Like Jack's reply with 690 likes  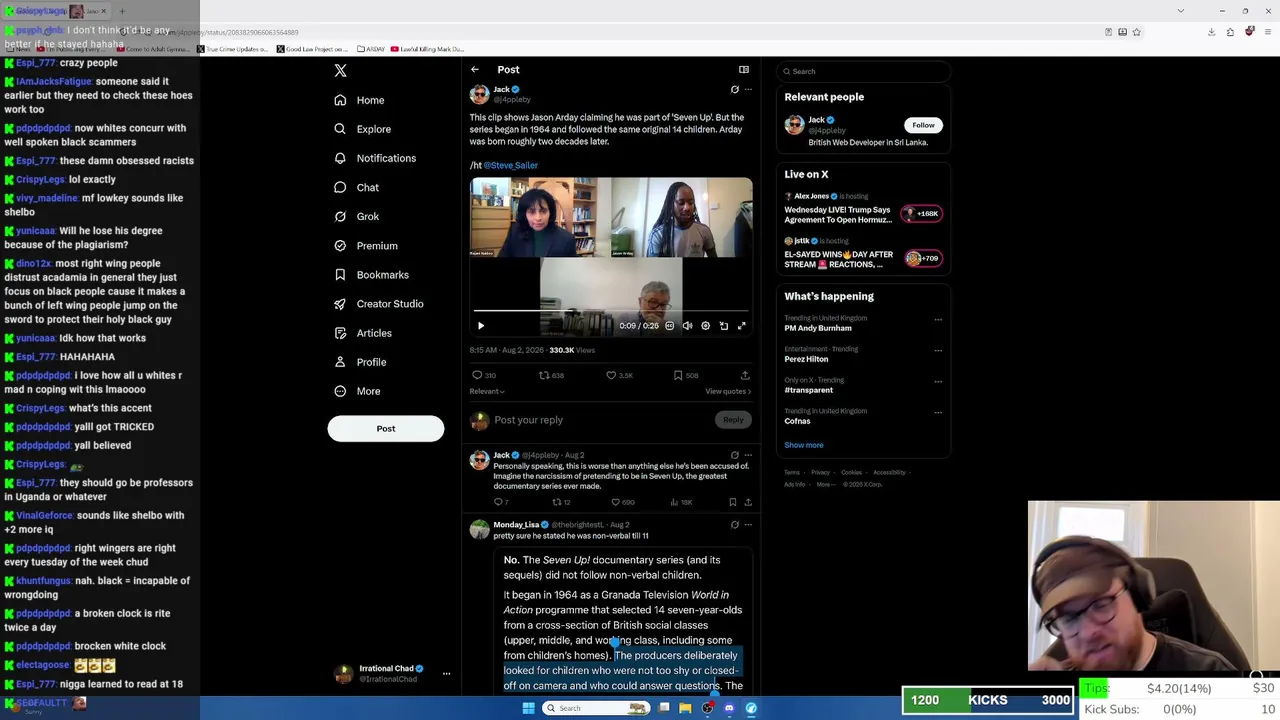click(623, 502)
